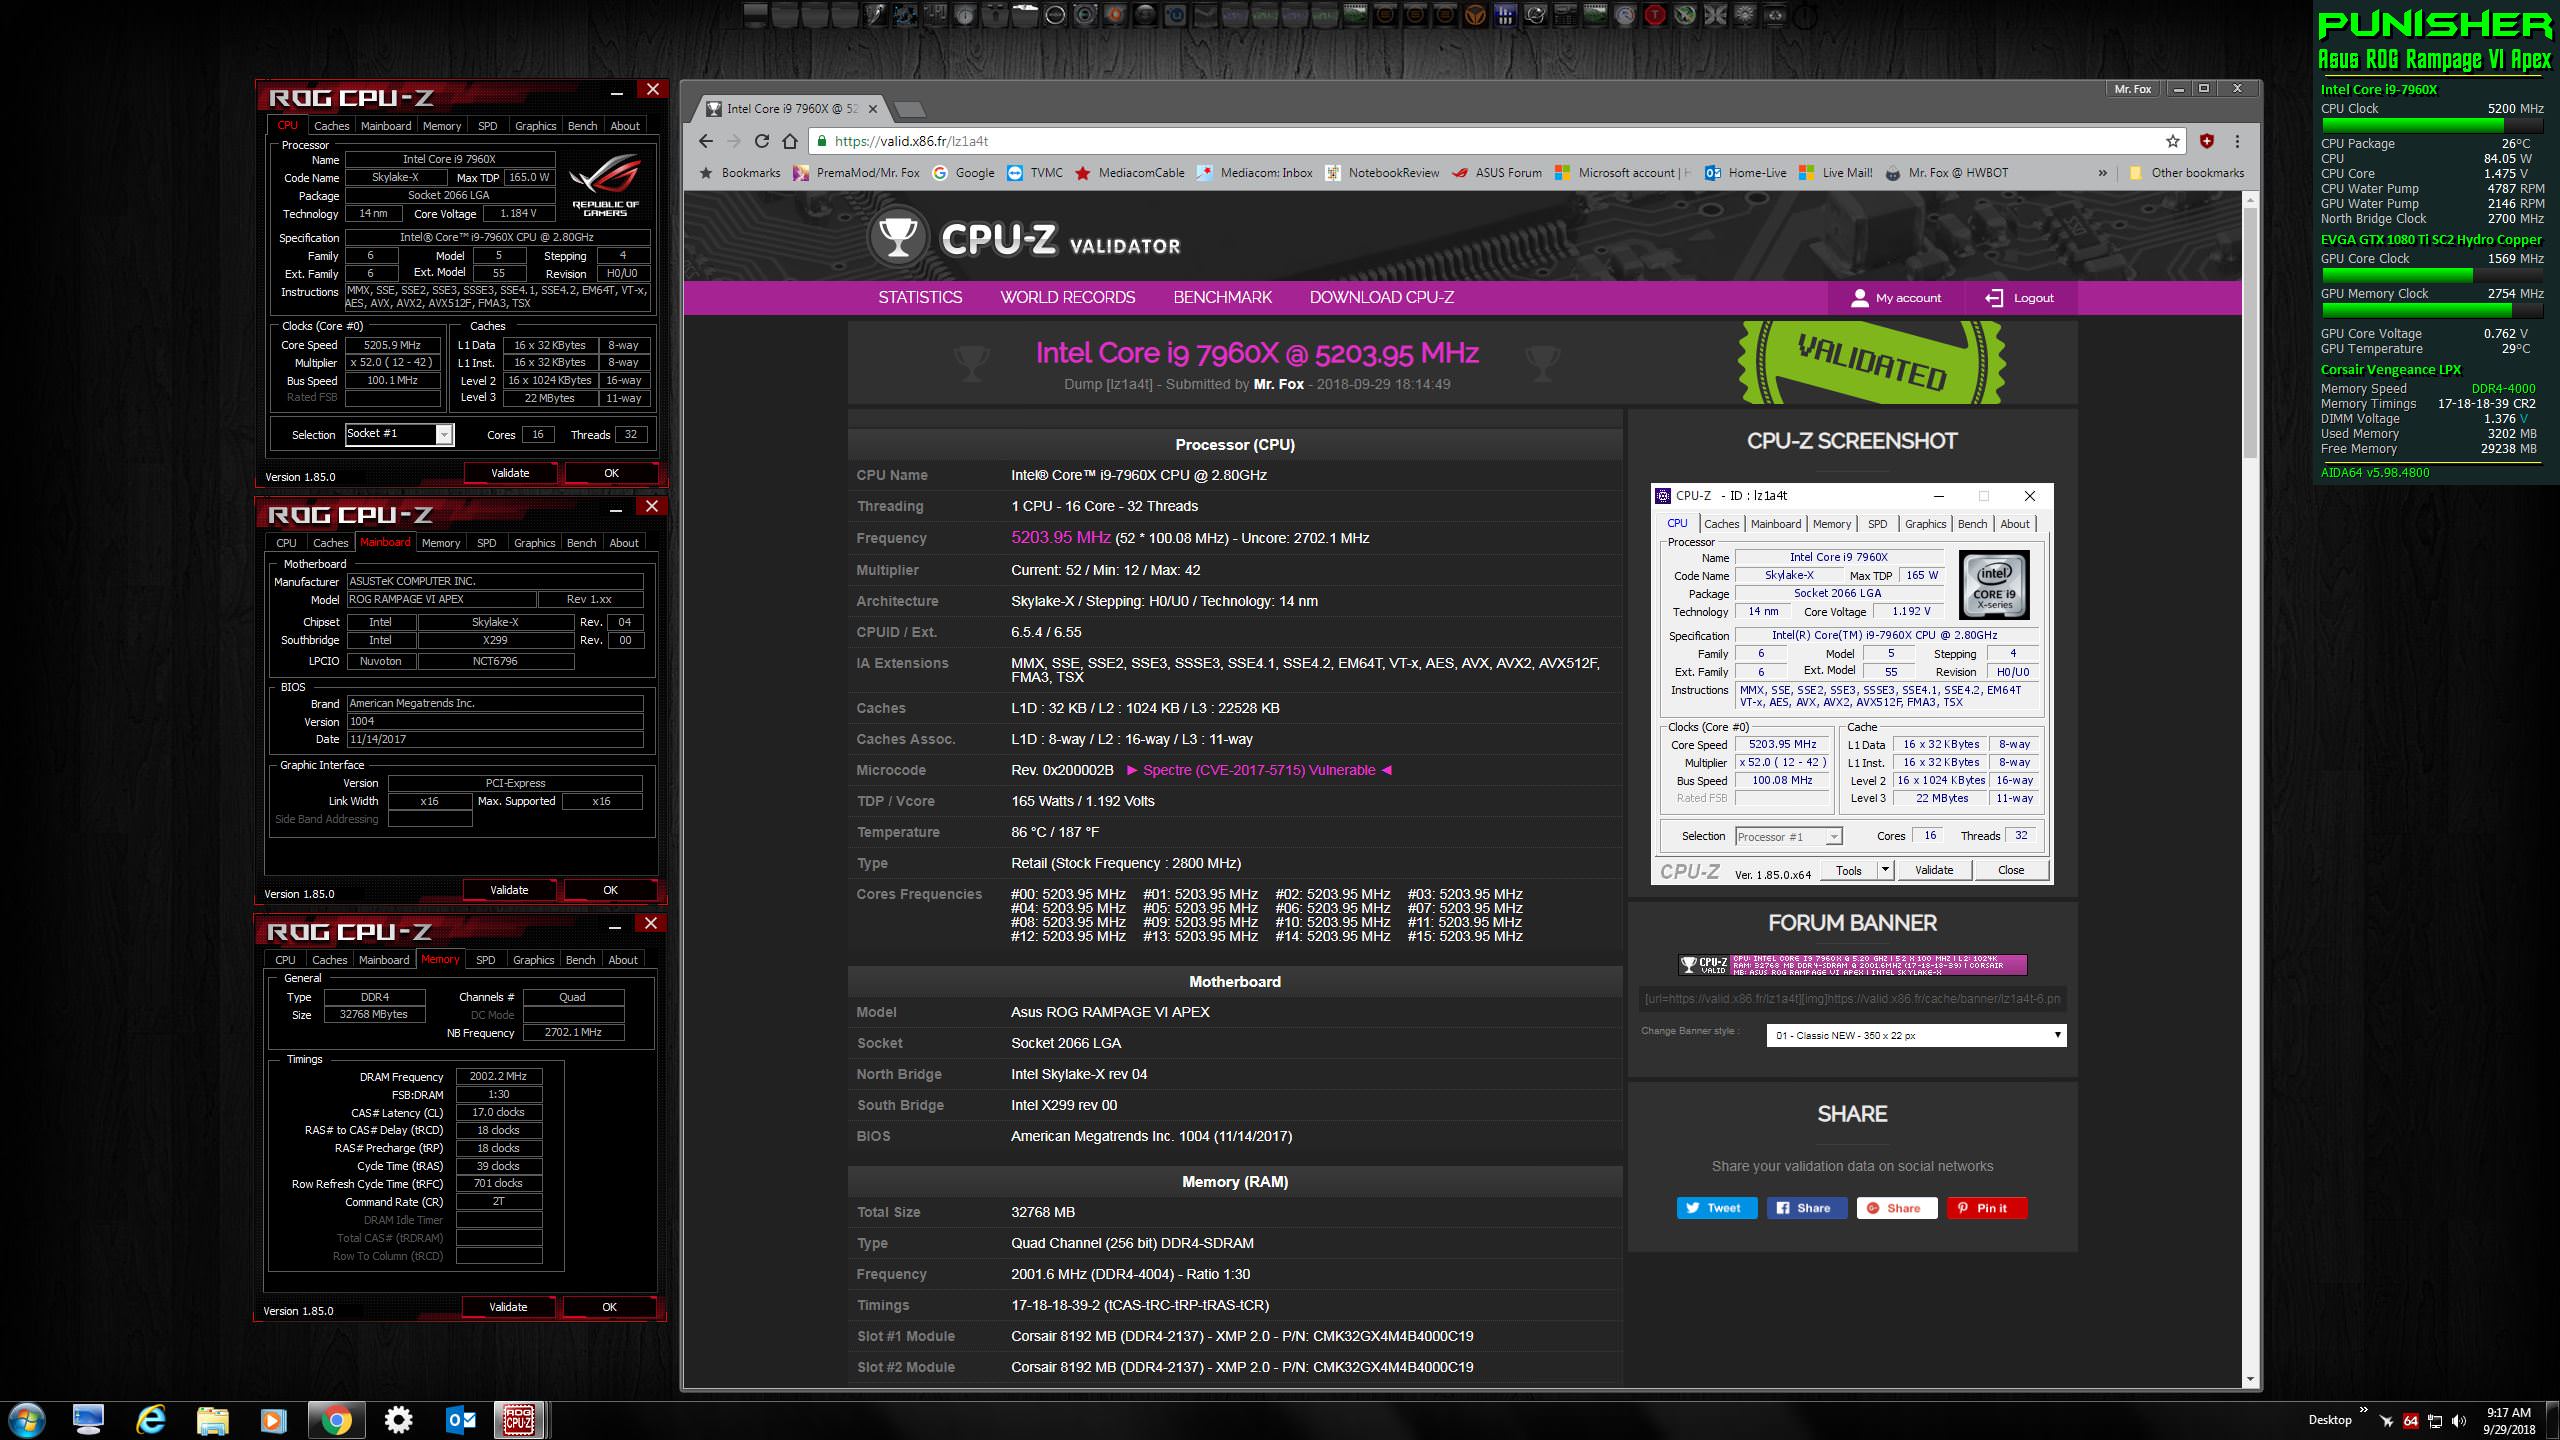Click the Mr. Fox Chrome profile button
The image size is (2560, 1440).
tap(2132, 89)
